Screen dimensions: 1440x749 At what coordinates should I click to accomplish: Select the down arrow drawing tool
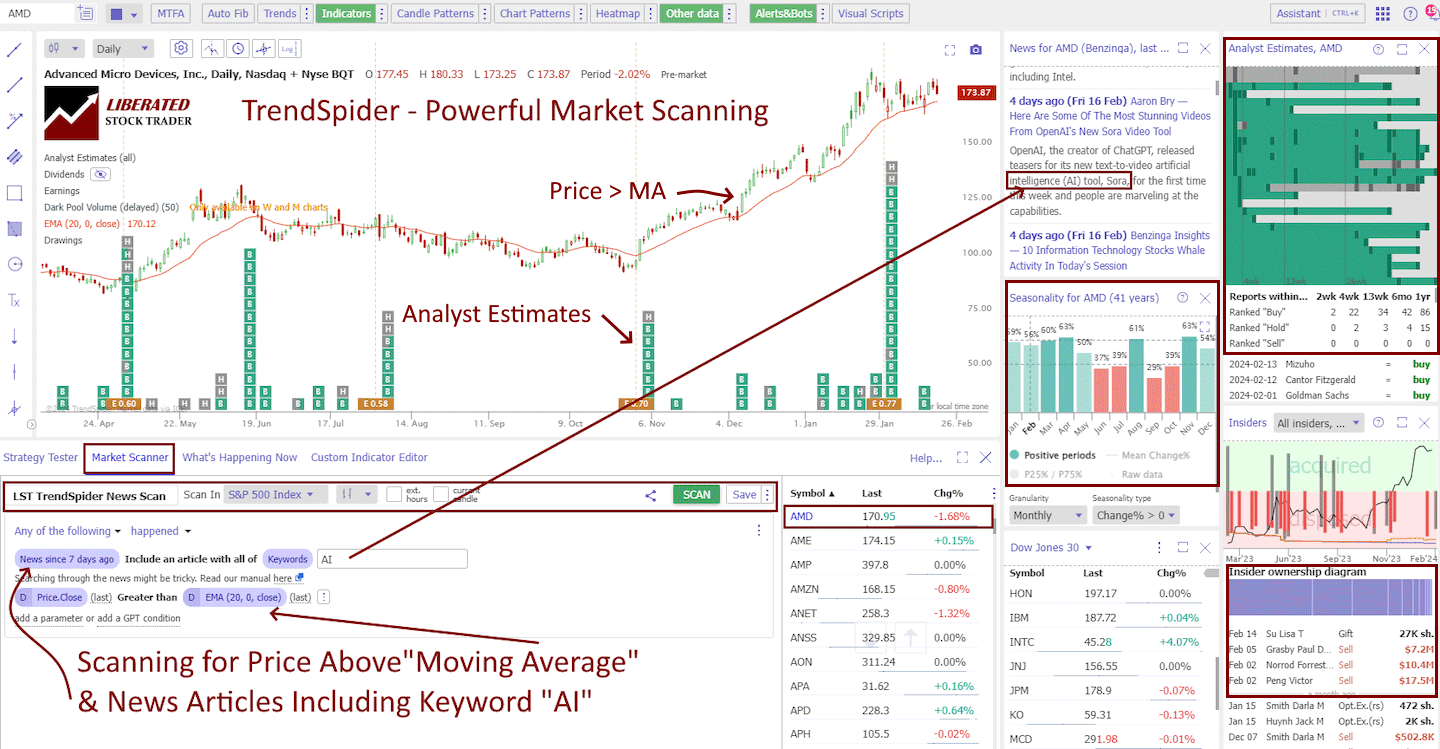pyautogui.click(x=14, y=336)
